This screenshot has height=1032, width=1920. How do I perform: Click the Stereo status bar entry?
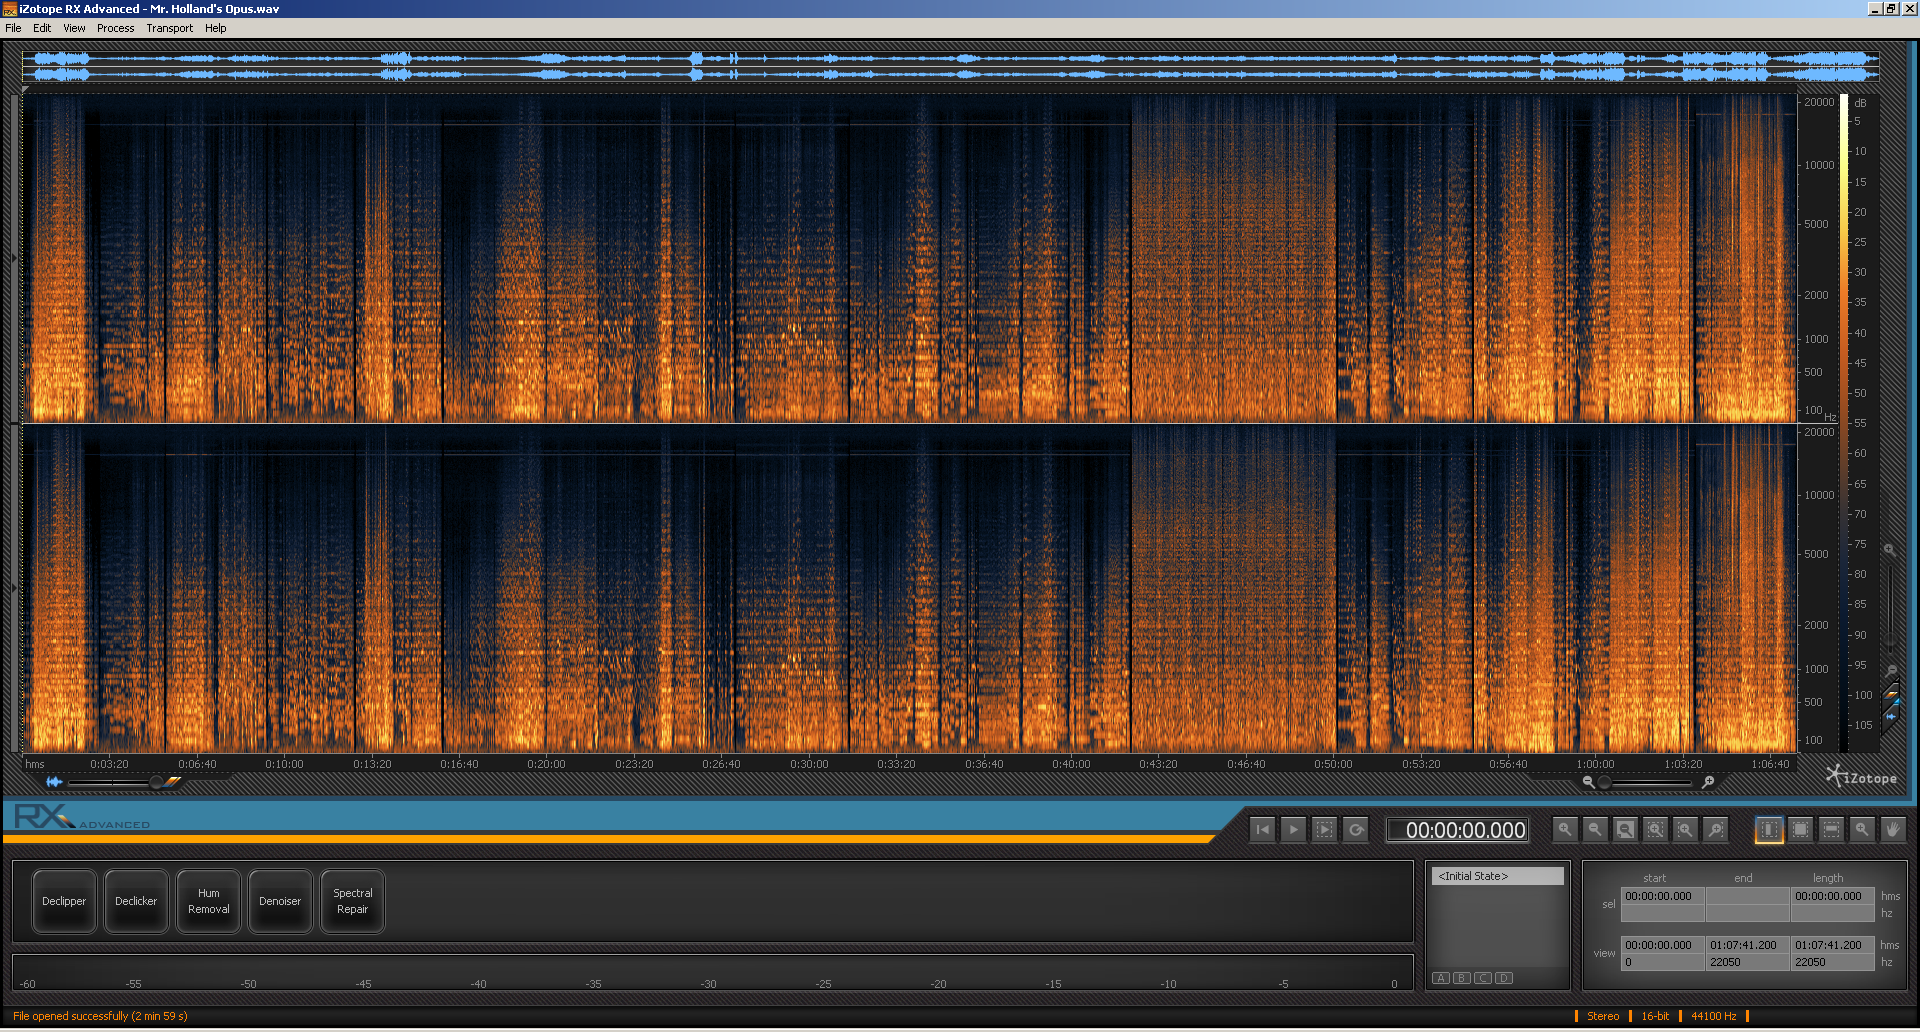click(1603, 1016)
